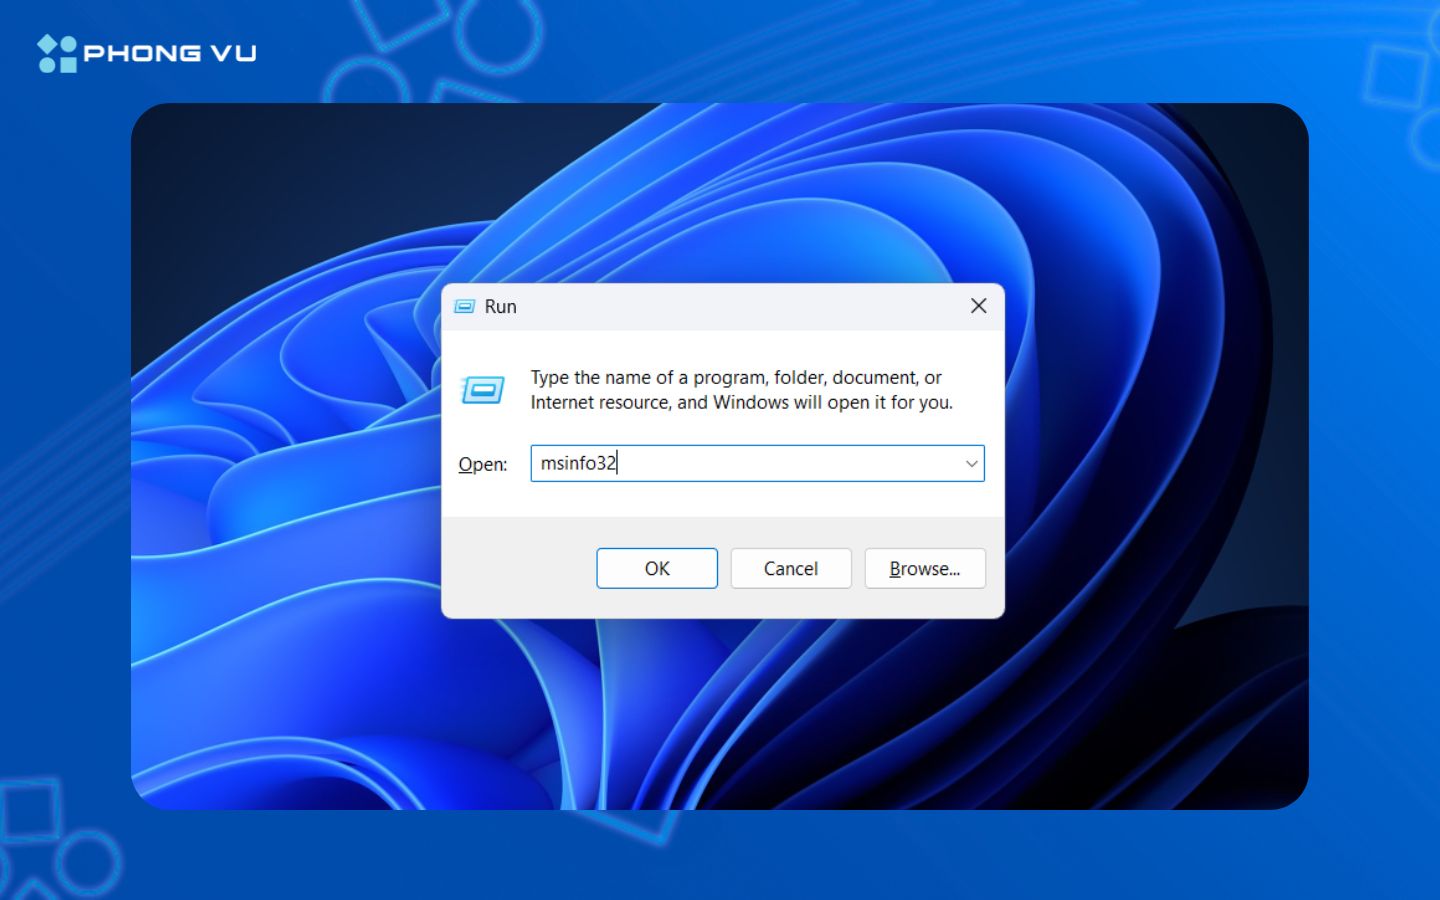The height and width of the screenshot is (900, 1440).
Task: Click the Run title text
Action: coord(501,306)
